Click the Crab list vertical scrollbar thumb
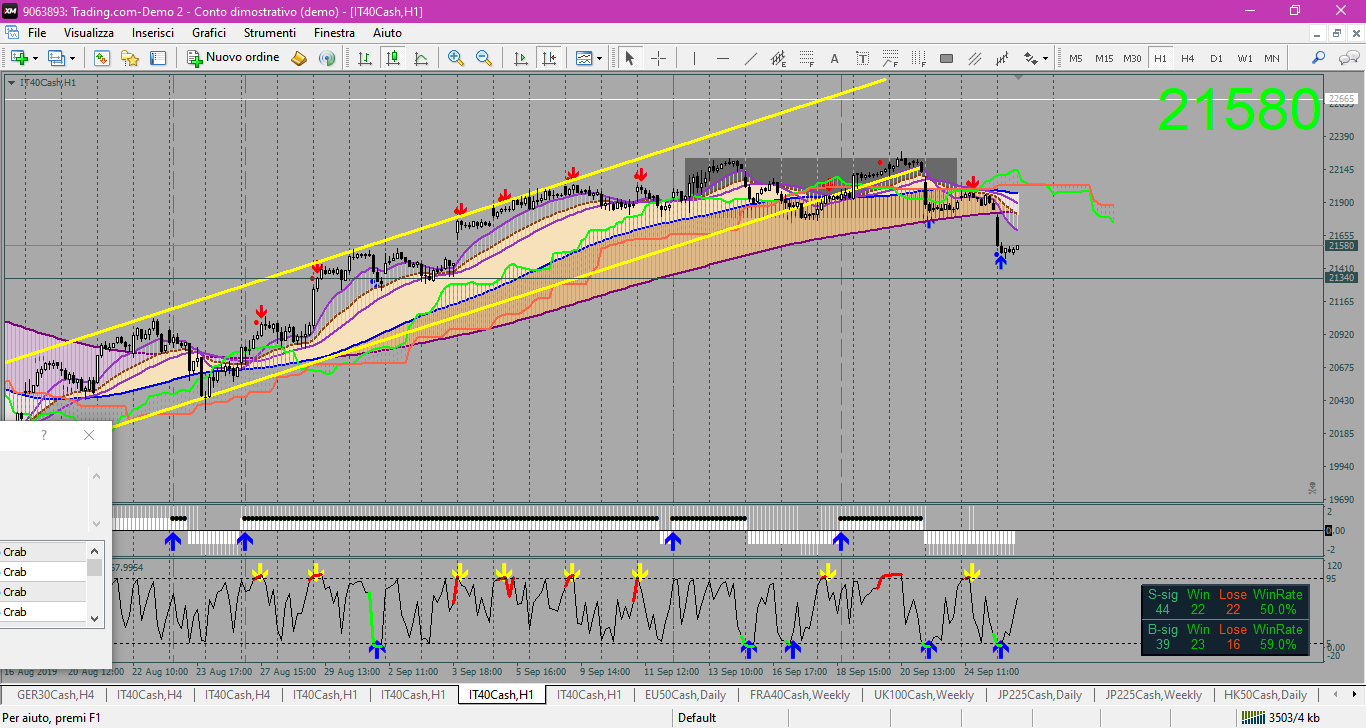1366x728 pixels. point(96,567)
